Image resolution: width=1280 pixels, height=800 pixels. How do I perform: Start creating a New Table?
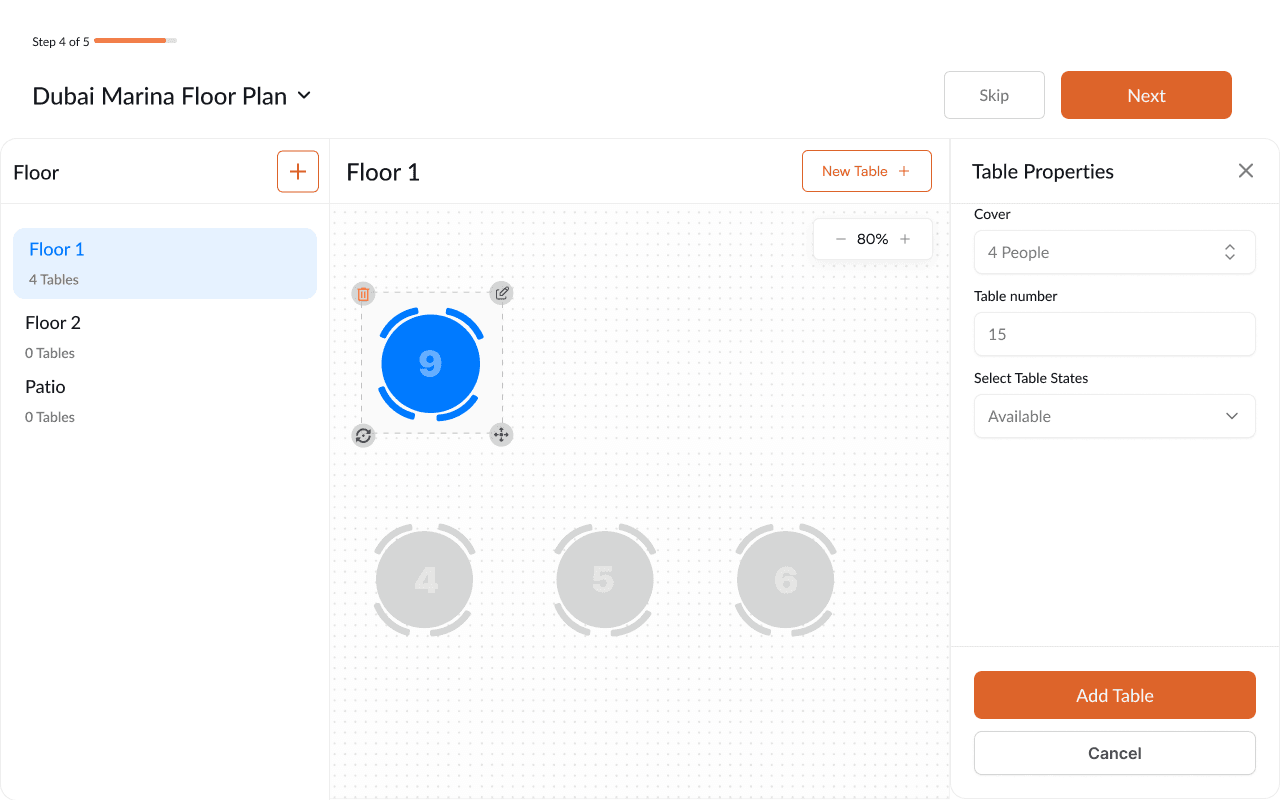(x=866, y=170)
